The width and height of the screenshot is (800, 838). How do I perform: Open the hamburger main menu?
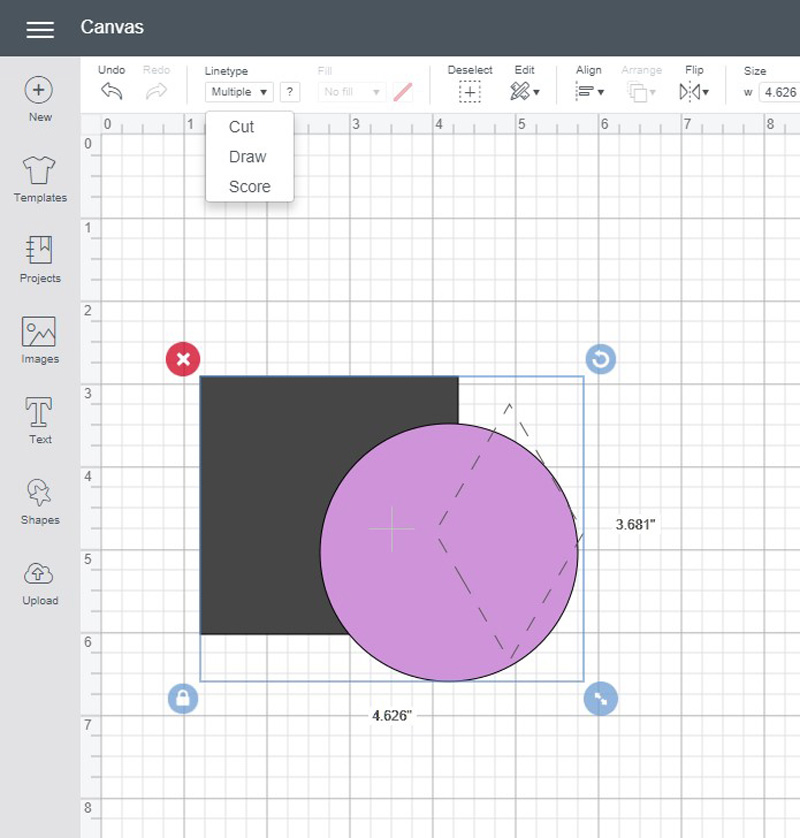point(40,29)
